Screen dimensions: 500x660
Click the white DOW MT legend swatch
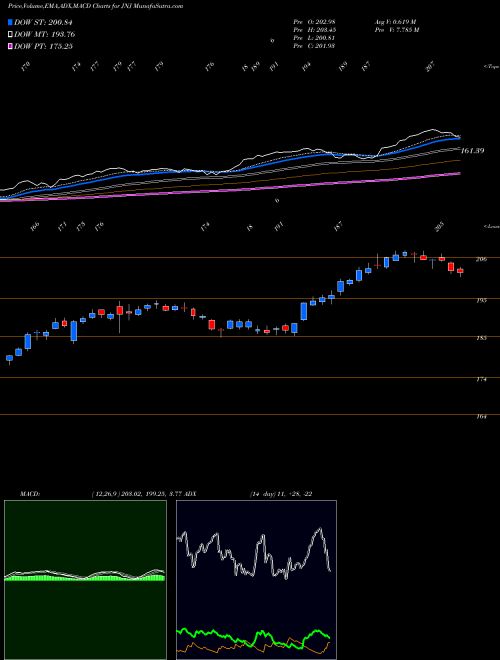[10, 34]
